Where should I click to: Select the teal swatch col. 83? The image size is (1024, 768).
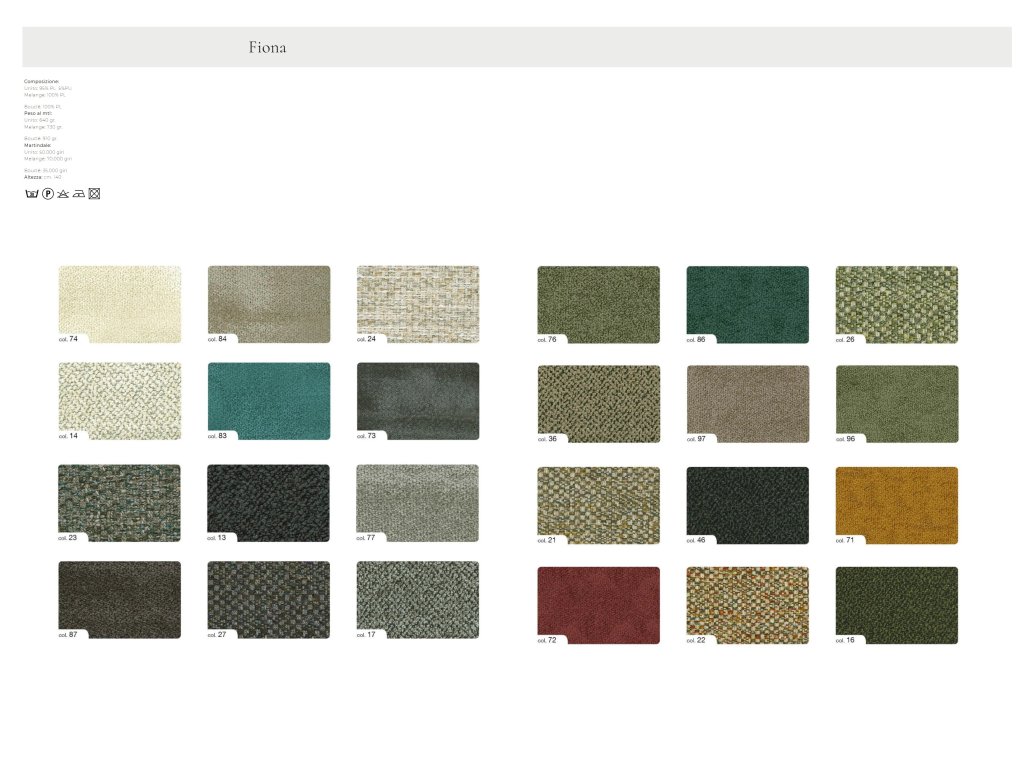point(268,400)
